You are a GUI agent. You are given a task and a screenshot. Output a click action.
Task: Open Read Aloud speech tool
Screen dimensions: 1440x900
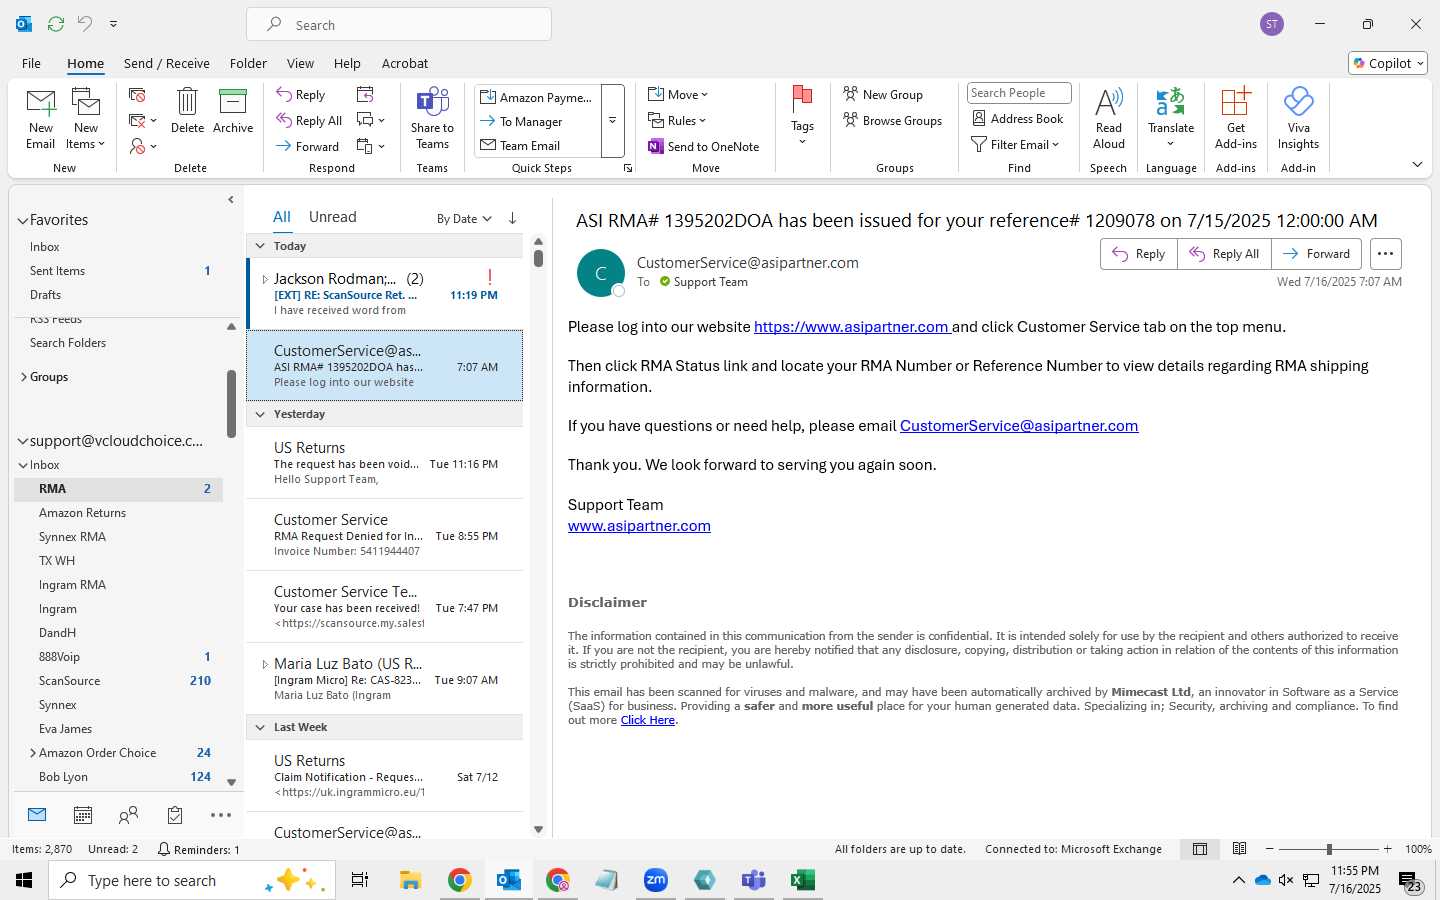click(1109, 118)
